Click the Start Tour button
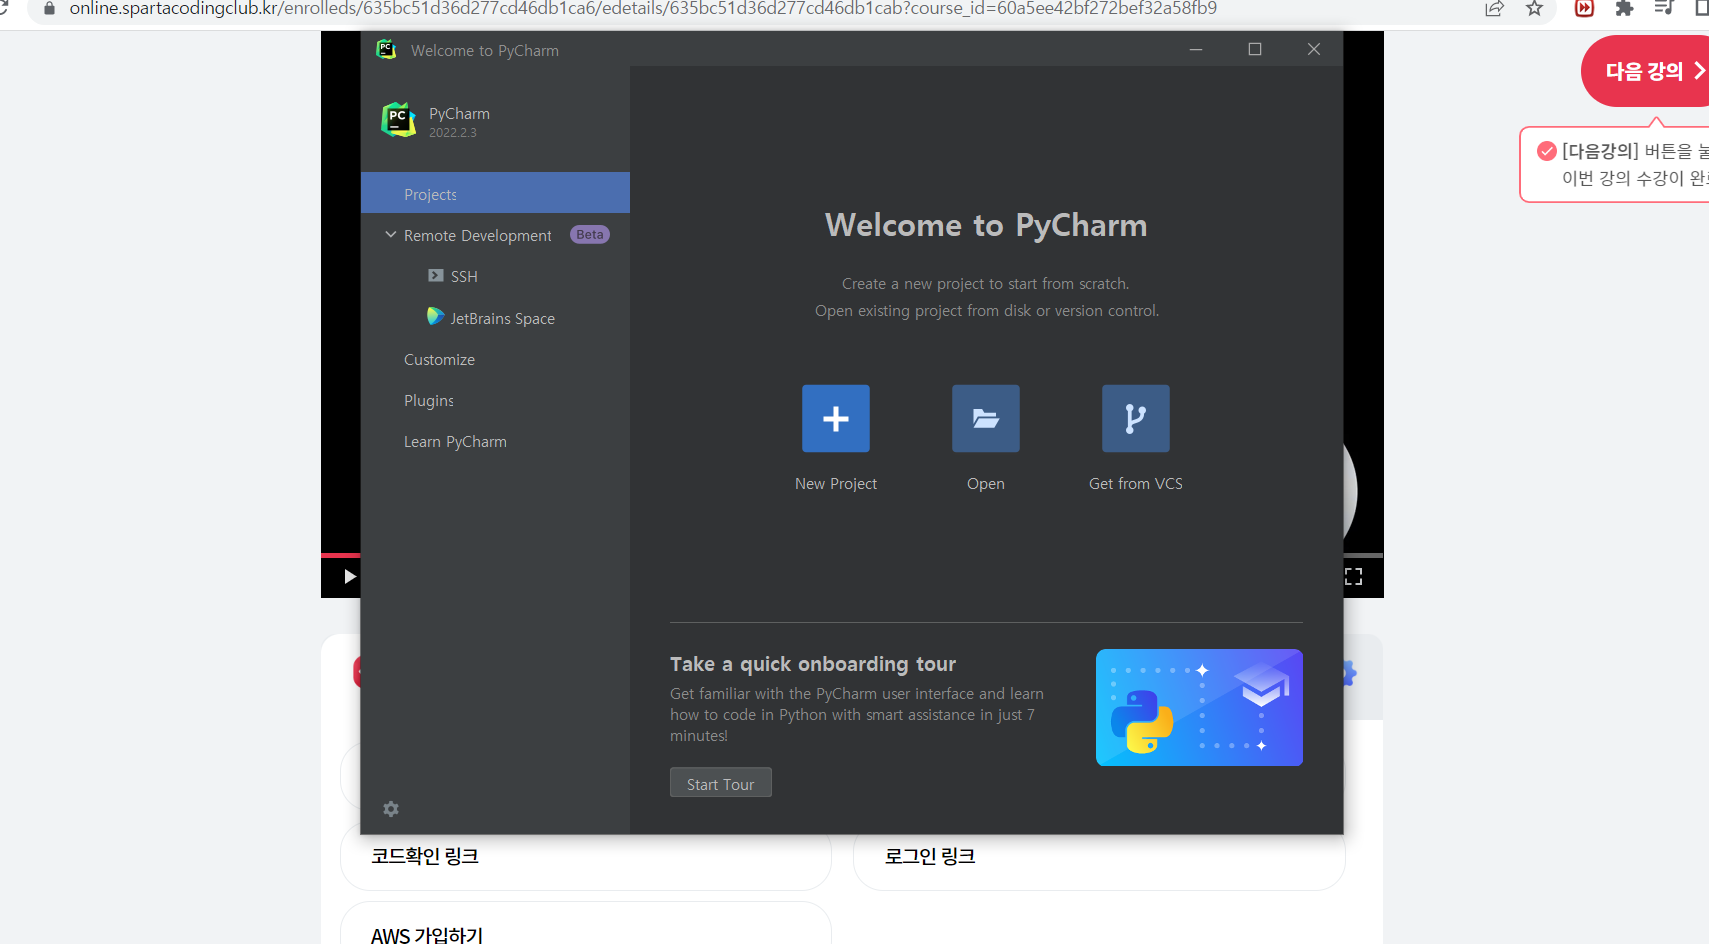The image size is (1709, 944). point(721,783)
